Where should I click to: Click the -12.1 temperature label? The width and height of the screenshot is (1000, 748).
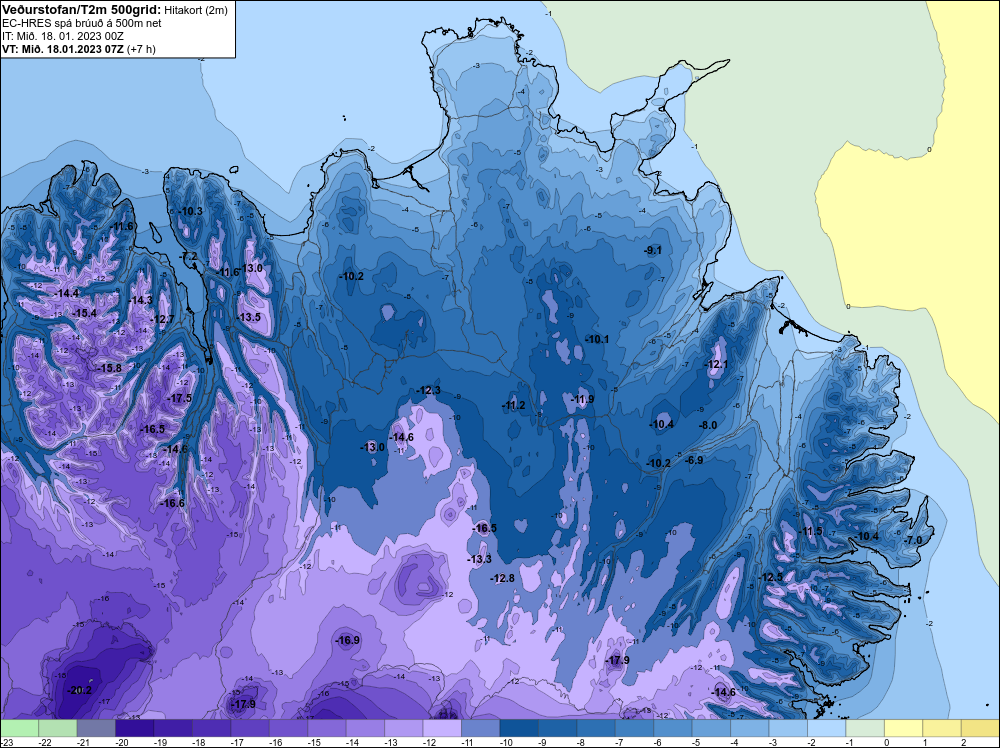pos(716,365)
